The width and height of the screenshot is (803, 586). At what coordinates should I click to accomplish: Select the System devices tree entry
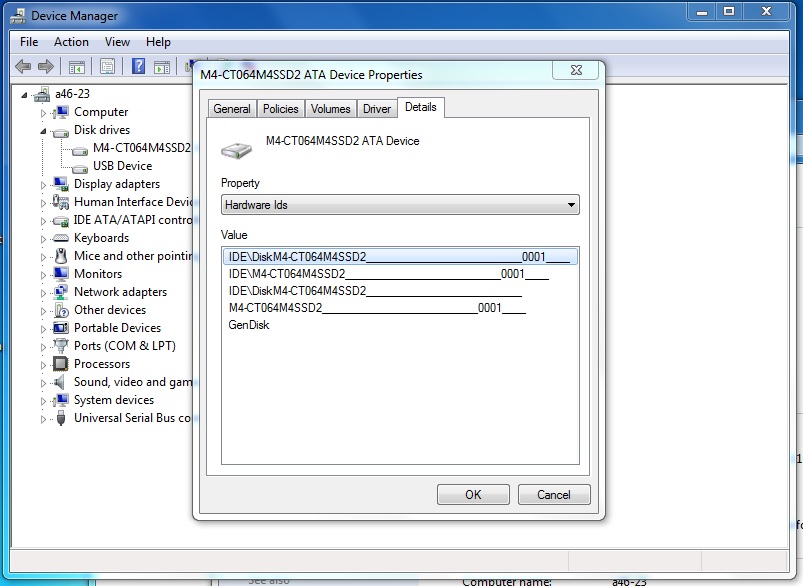(114, 400)
